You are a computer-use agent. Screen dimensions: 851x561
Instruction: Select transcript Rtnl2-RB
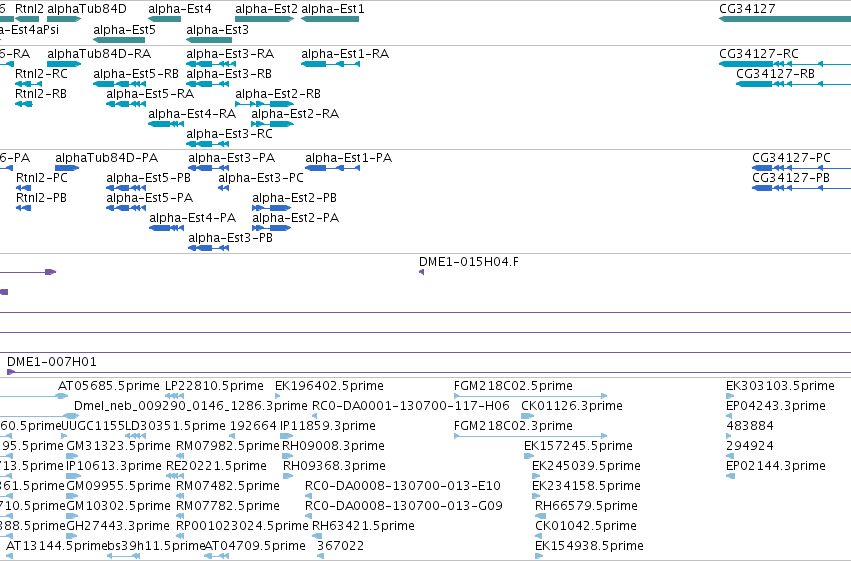point(41,94)
